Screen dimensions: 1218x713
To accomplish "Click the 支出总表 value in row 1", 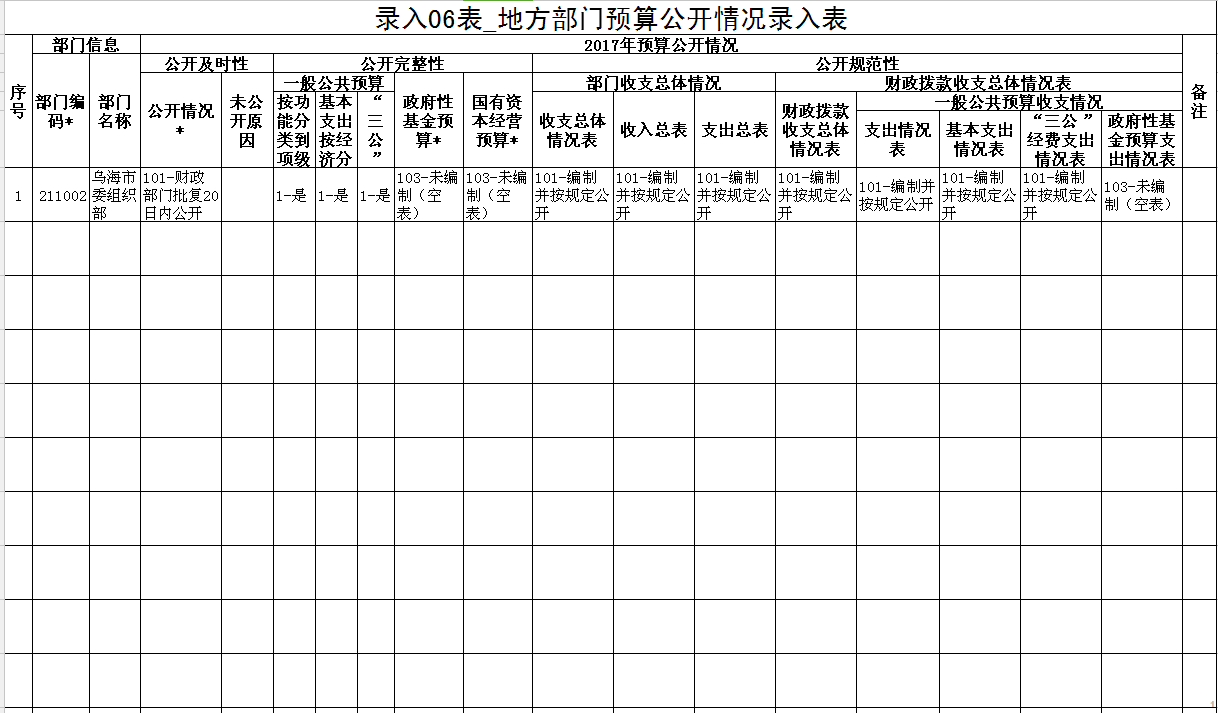I will click(735, 195).
